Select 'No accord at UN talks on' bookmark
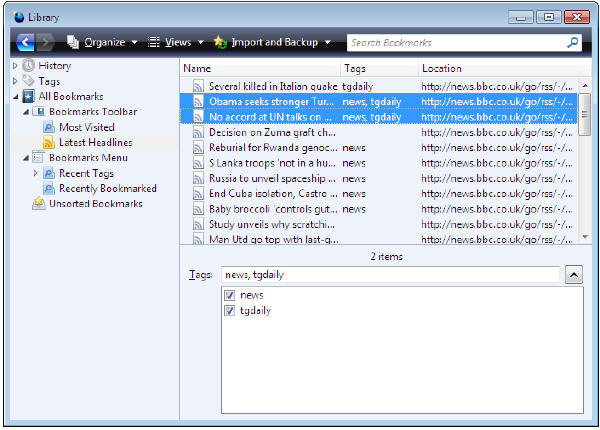 tap(379, 117)
